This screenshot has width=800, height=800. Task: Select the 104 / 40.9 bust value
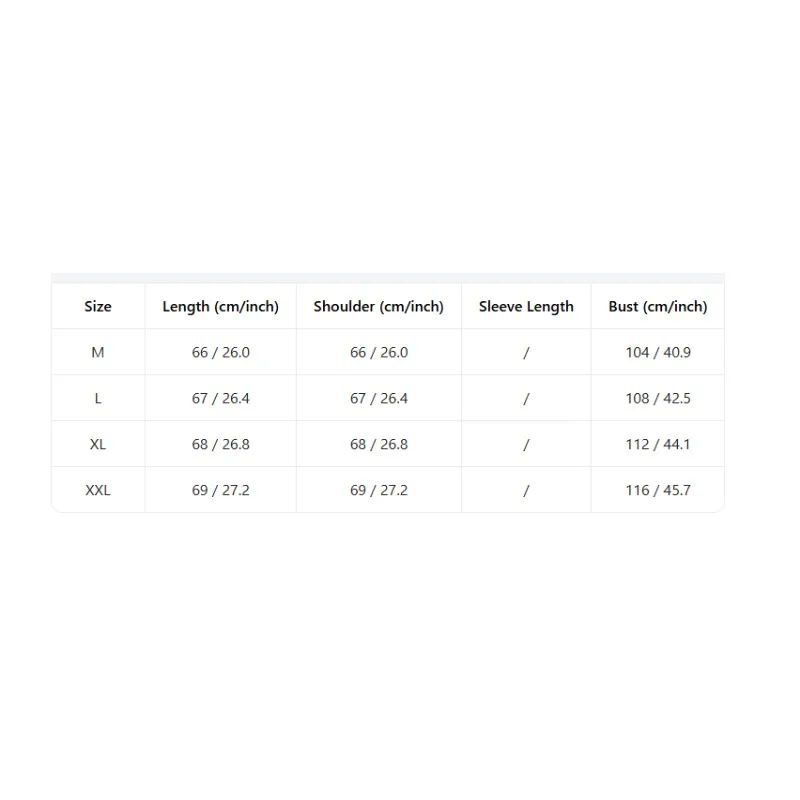(x=658, y=353)
